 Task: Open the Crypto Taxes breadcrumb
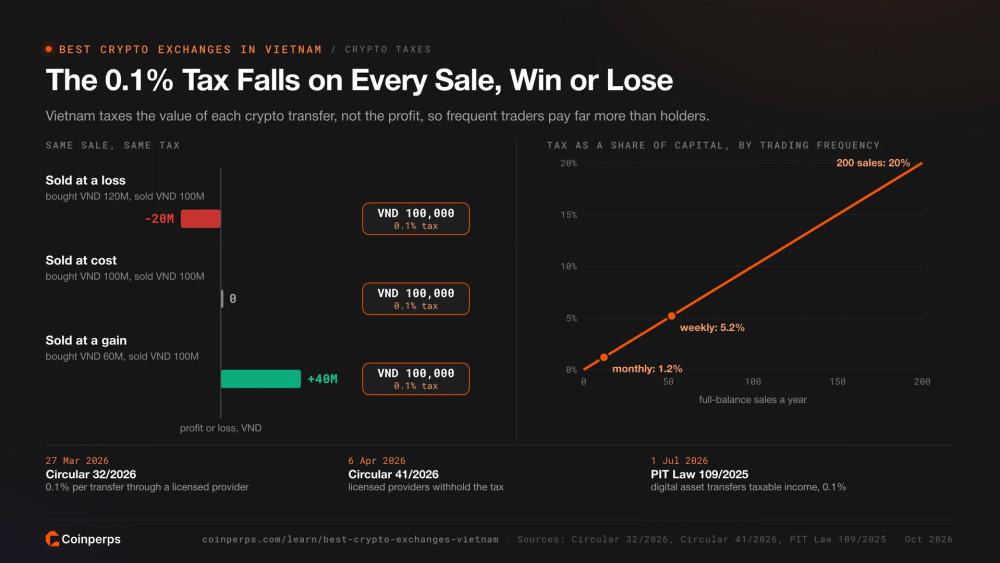click(x=388, y=49)
